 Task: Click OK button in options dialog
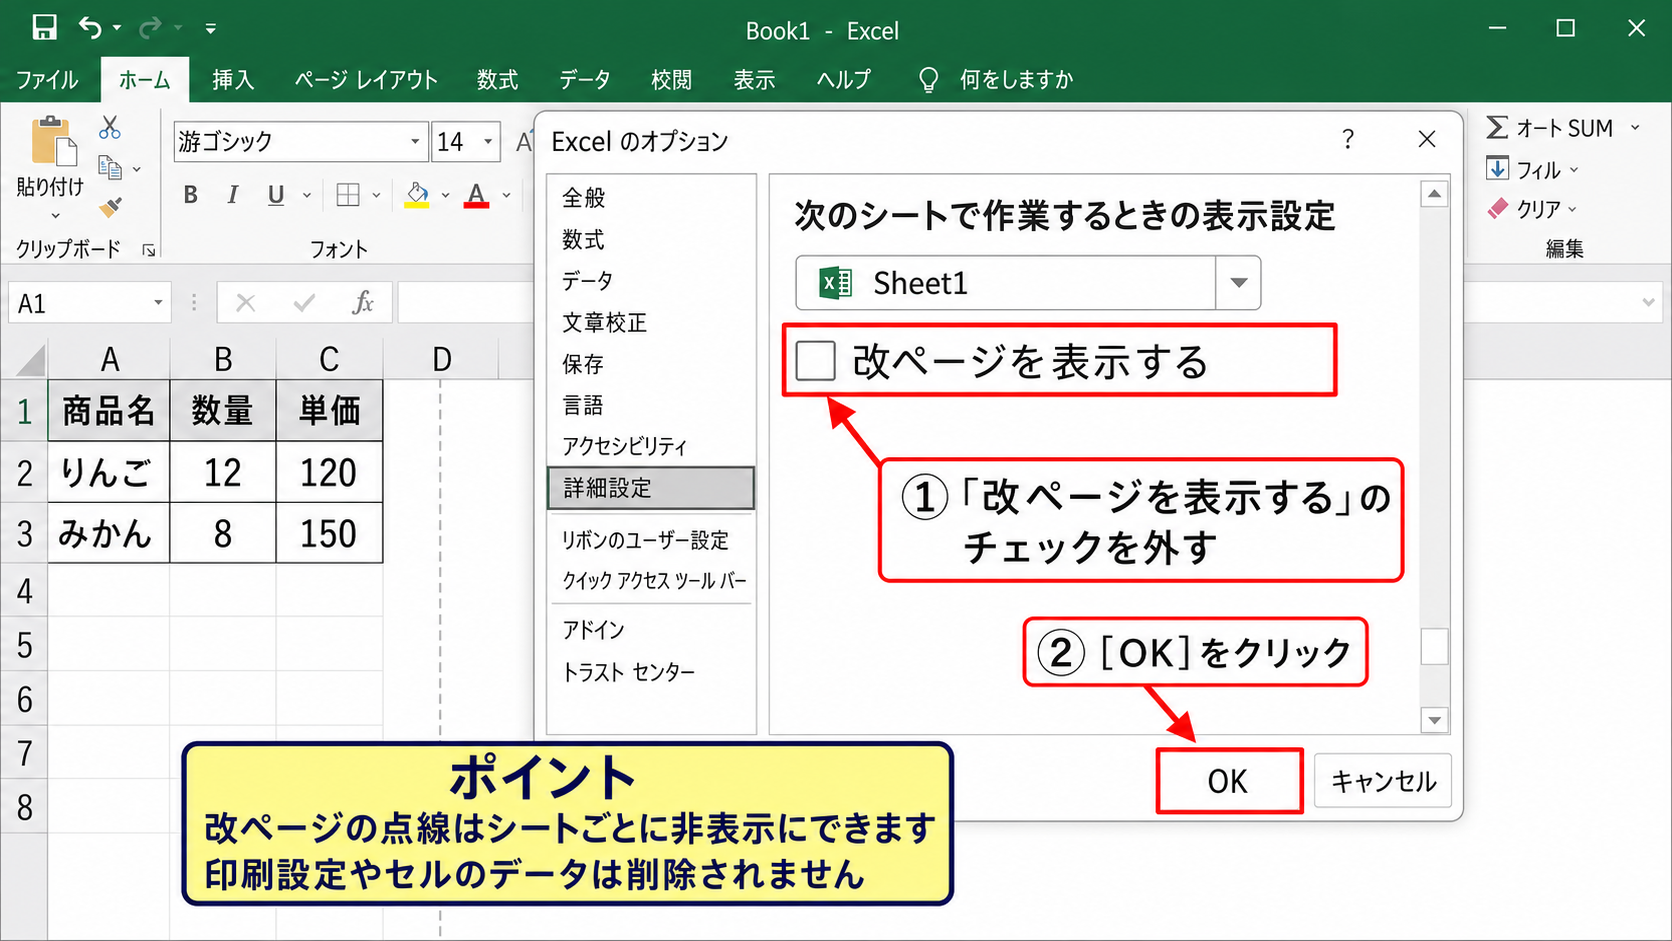point(1229,781)
